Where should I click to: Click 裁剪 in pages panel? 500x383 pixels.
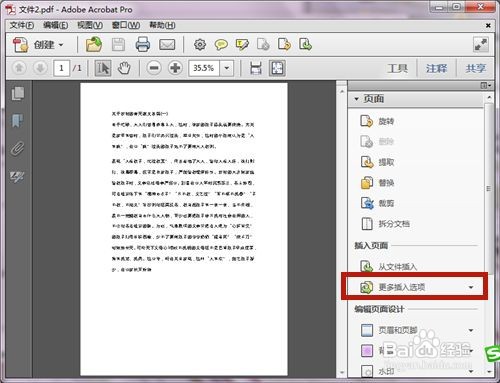point(378,203)
